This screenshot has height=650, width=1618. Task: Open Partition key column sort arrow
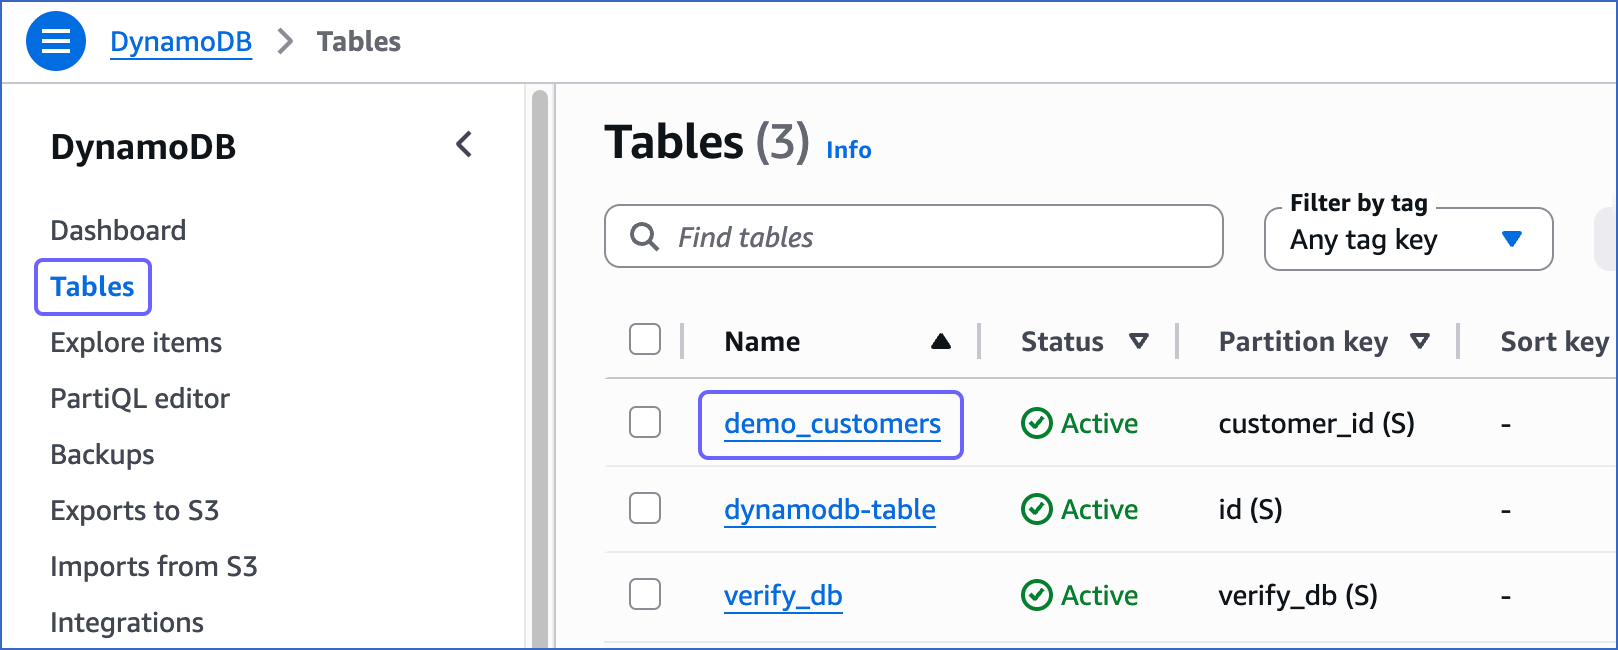[x=1419, y=342]
